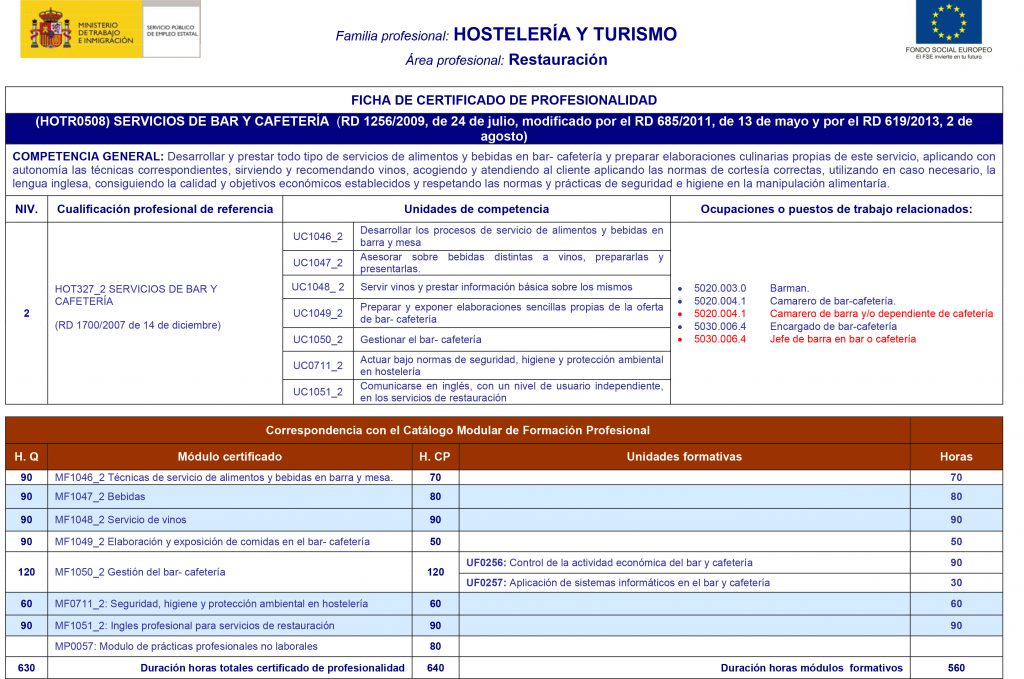Click the UC1046_2 competence unit code
Viewport: 1024px width, 679px height.
[318, 236]
